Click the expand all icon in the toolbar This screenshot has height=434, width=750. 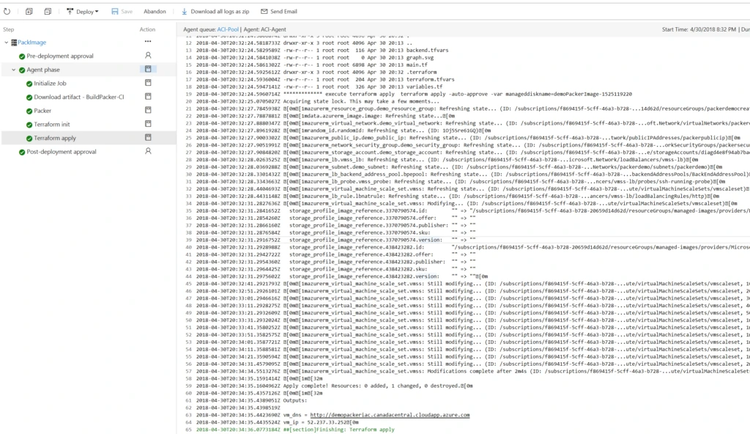(x=29, y=11)
